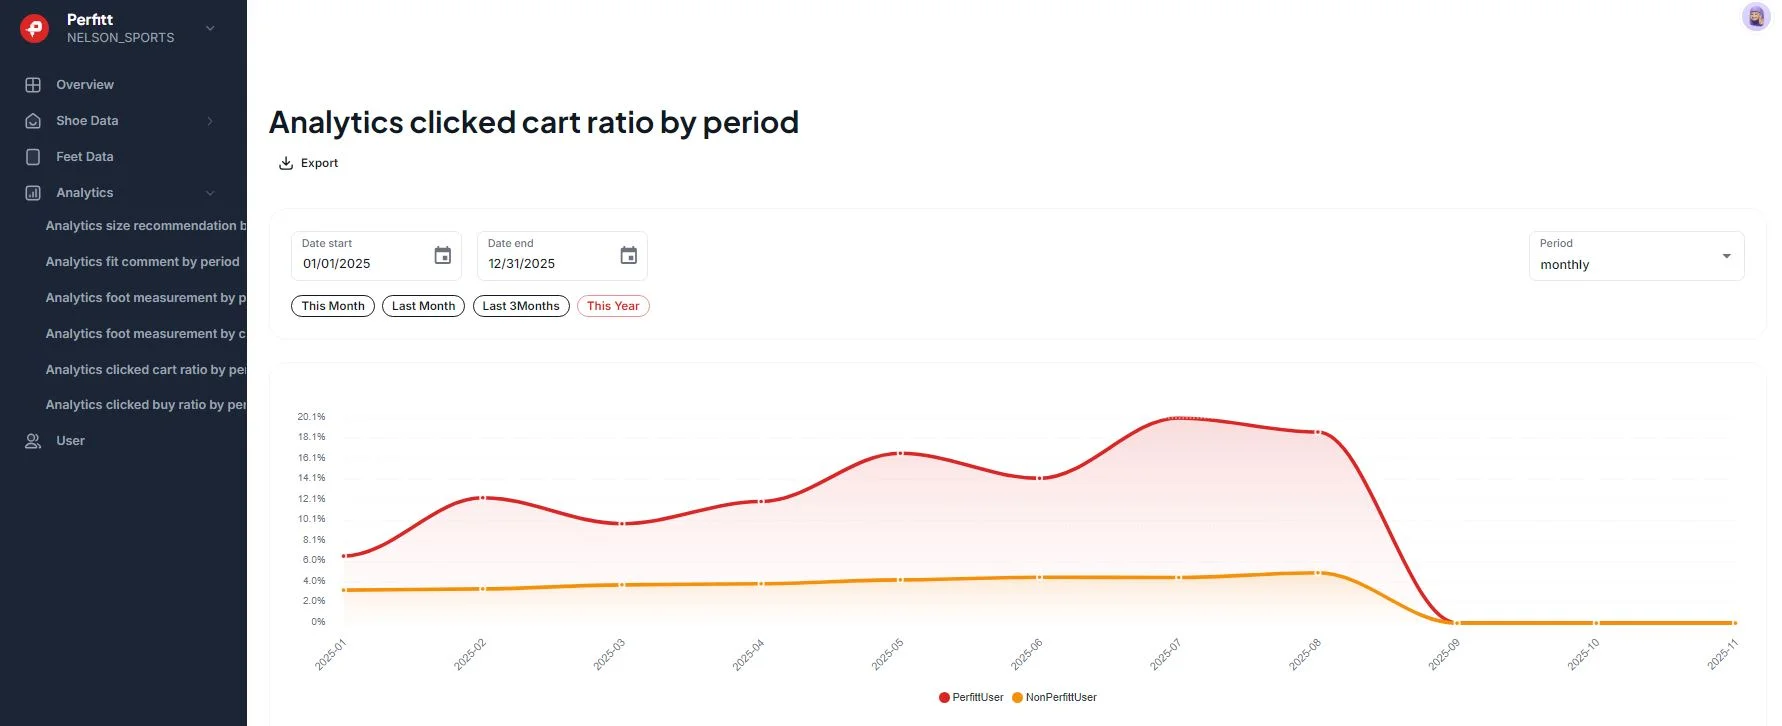
Task: Click the Shoe Data icon
Action: (33, 121)
